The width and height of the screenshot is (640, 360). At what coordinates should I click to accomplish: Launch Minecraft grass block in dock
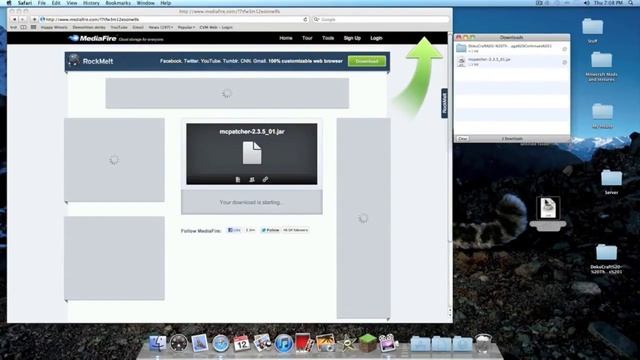[367, 343]
